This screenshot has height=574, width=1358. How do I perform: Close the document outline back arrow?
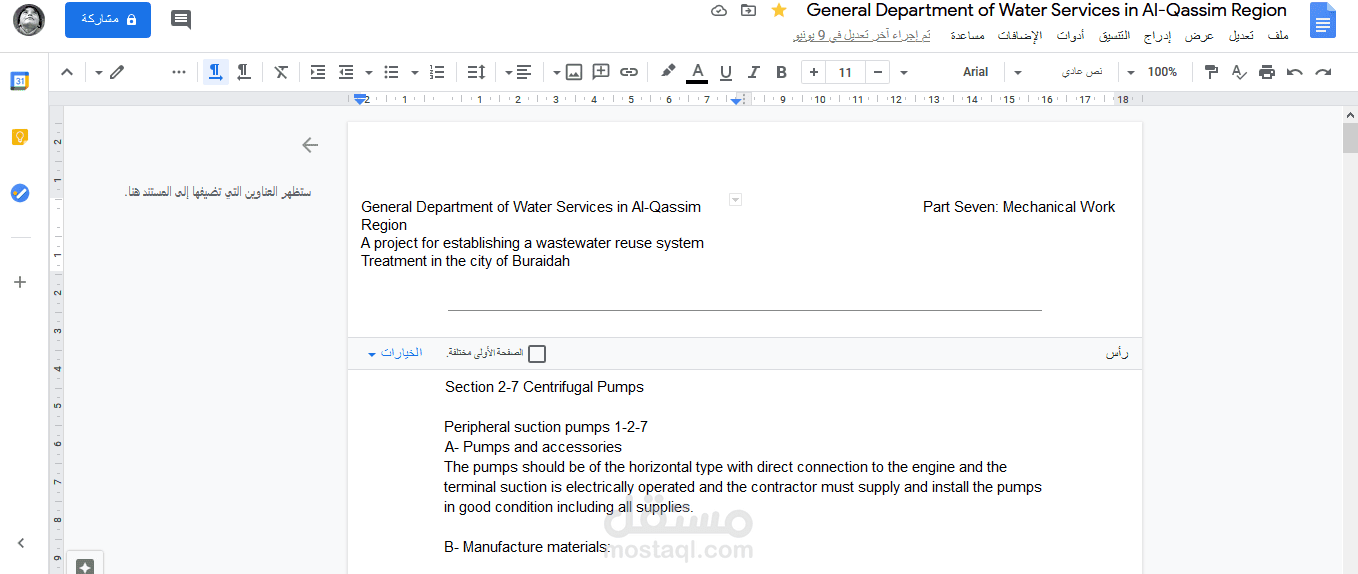click(310, 145)
